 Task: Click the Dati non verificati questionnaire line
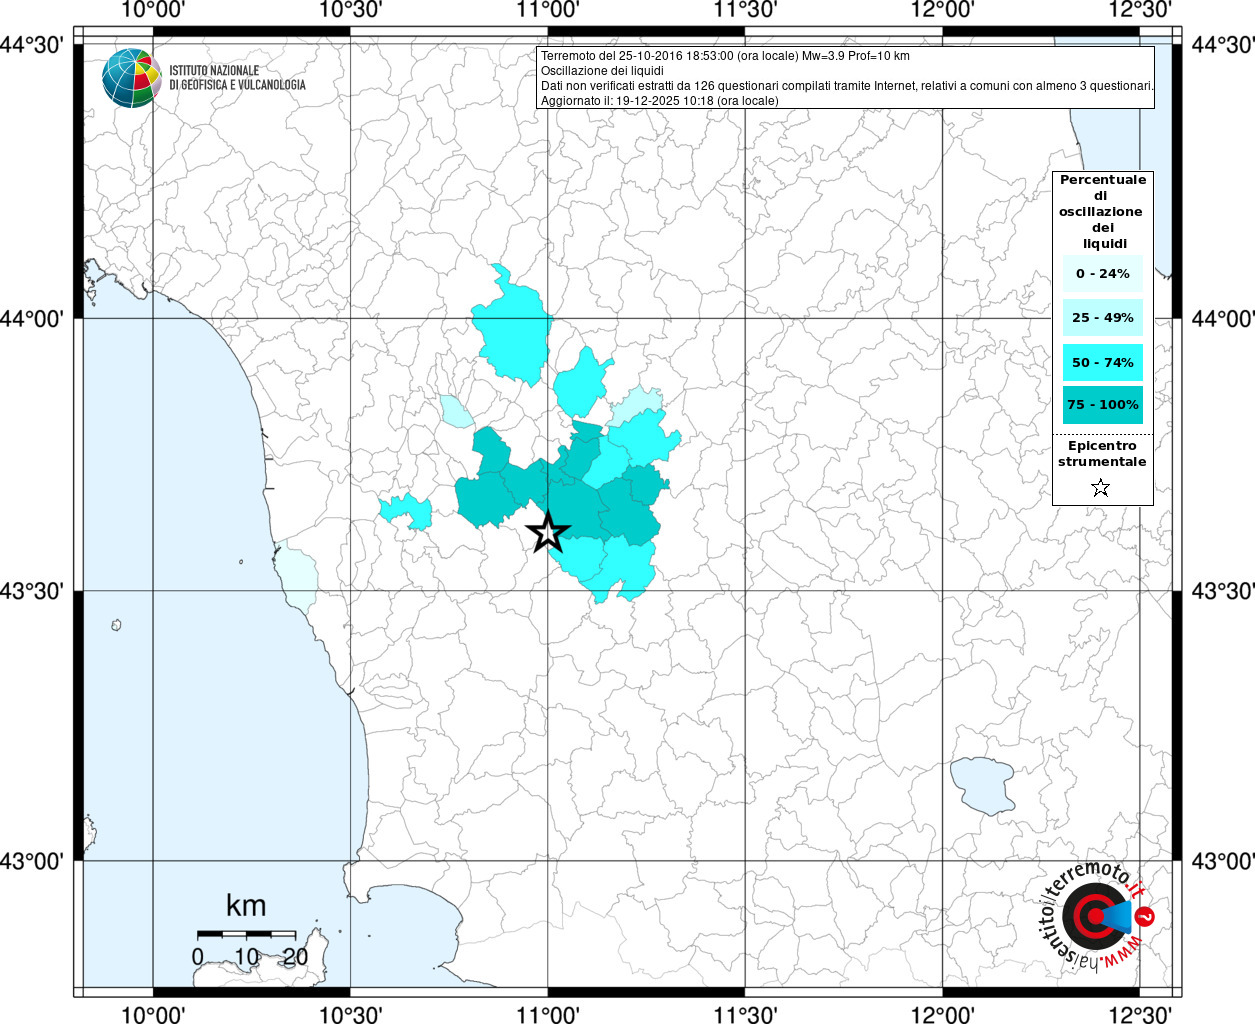pos(847,86)
